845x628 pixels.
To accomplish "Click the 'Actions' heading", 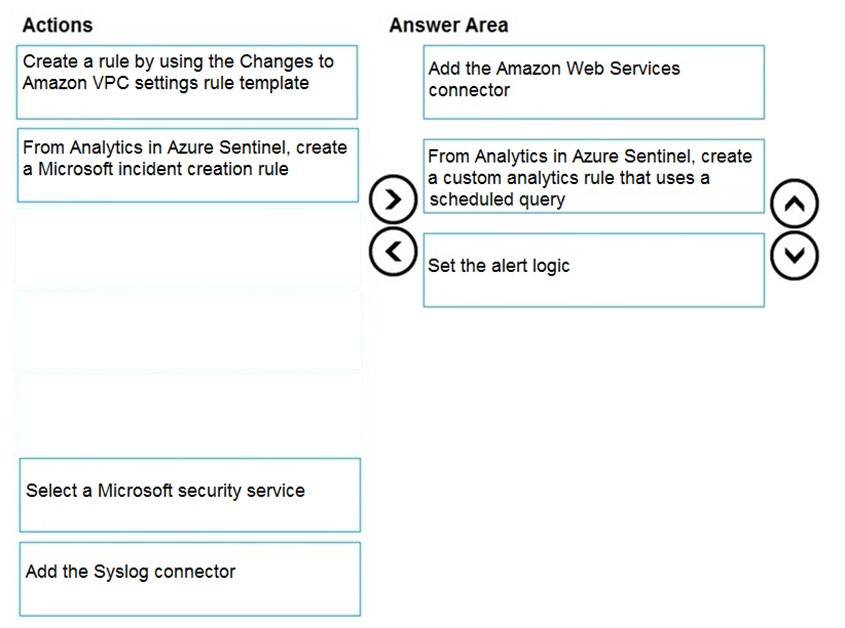I will coord(58,25).
